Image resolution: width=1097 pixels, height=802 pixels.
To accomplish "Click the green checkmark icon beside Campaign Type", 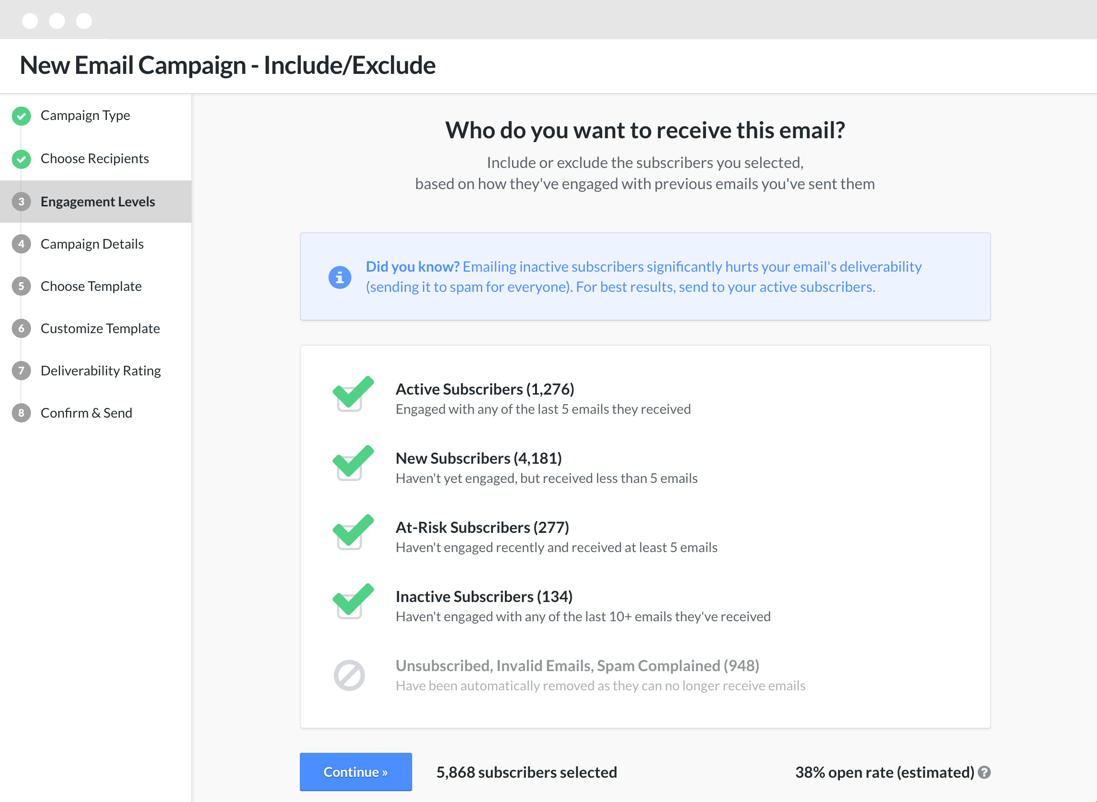I will (22, 116).
